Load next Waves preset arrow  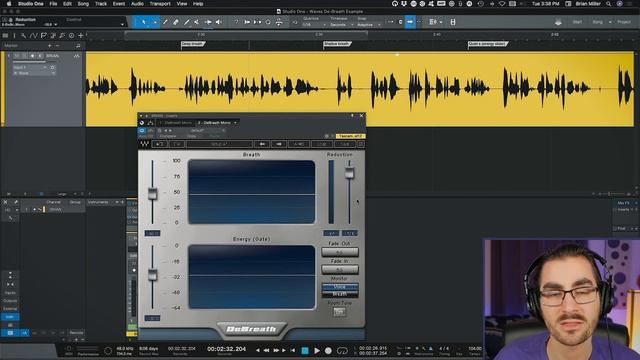coord(279,144)
